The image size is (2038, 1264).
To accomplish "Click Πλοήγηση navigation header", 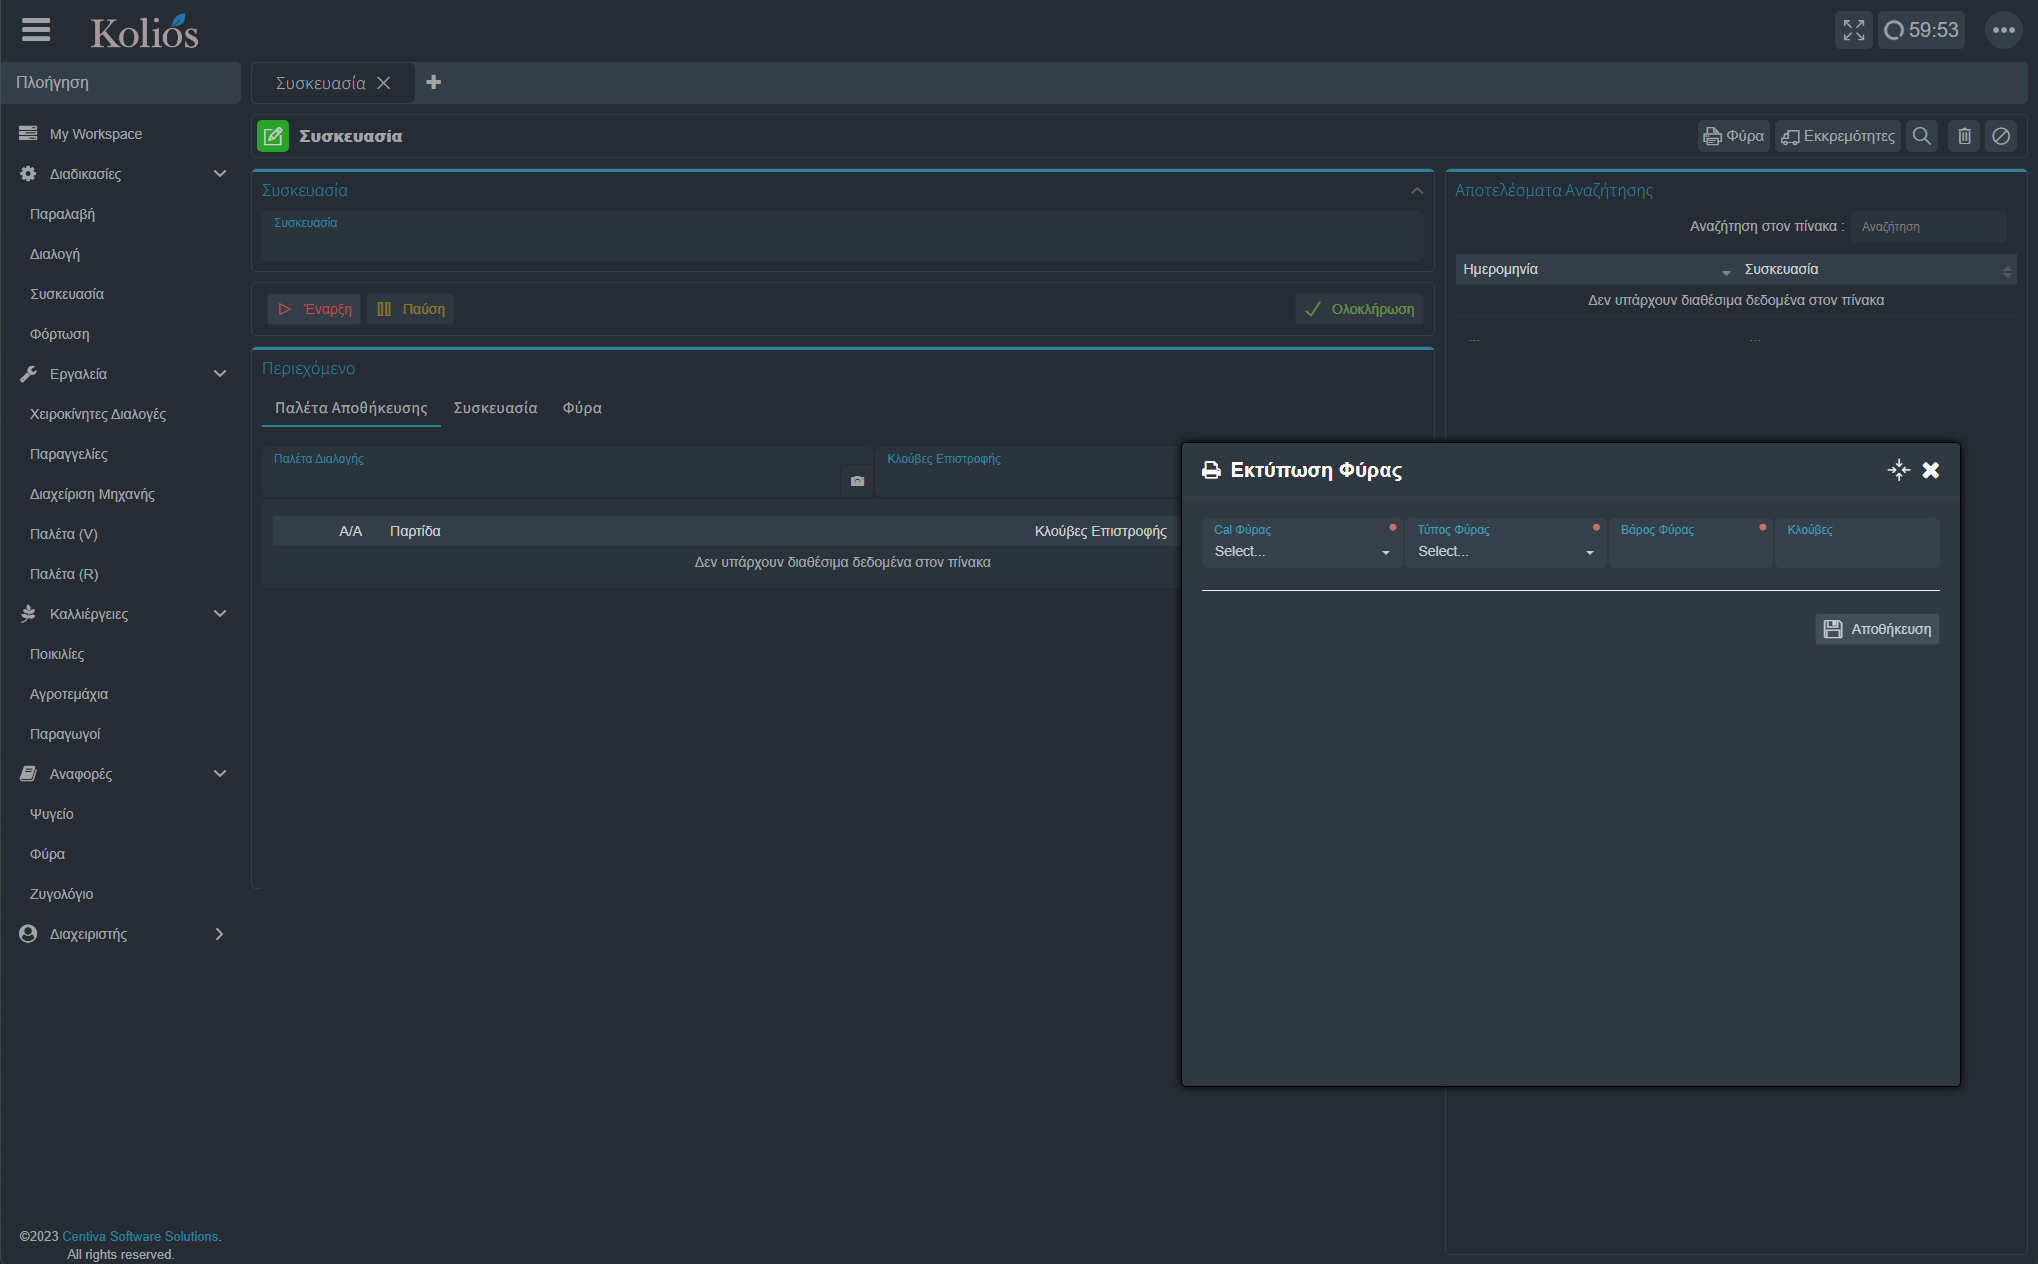I will pyautogui.click(x=120, y=83).
